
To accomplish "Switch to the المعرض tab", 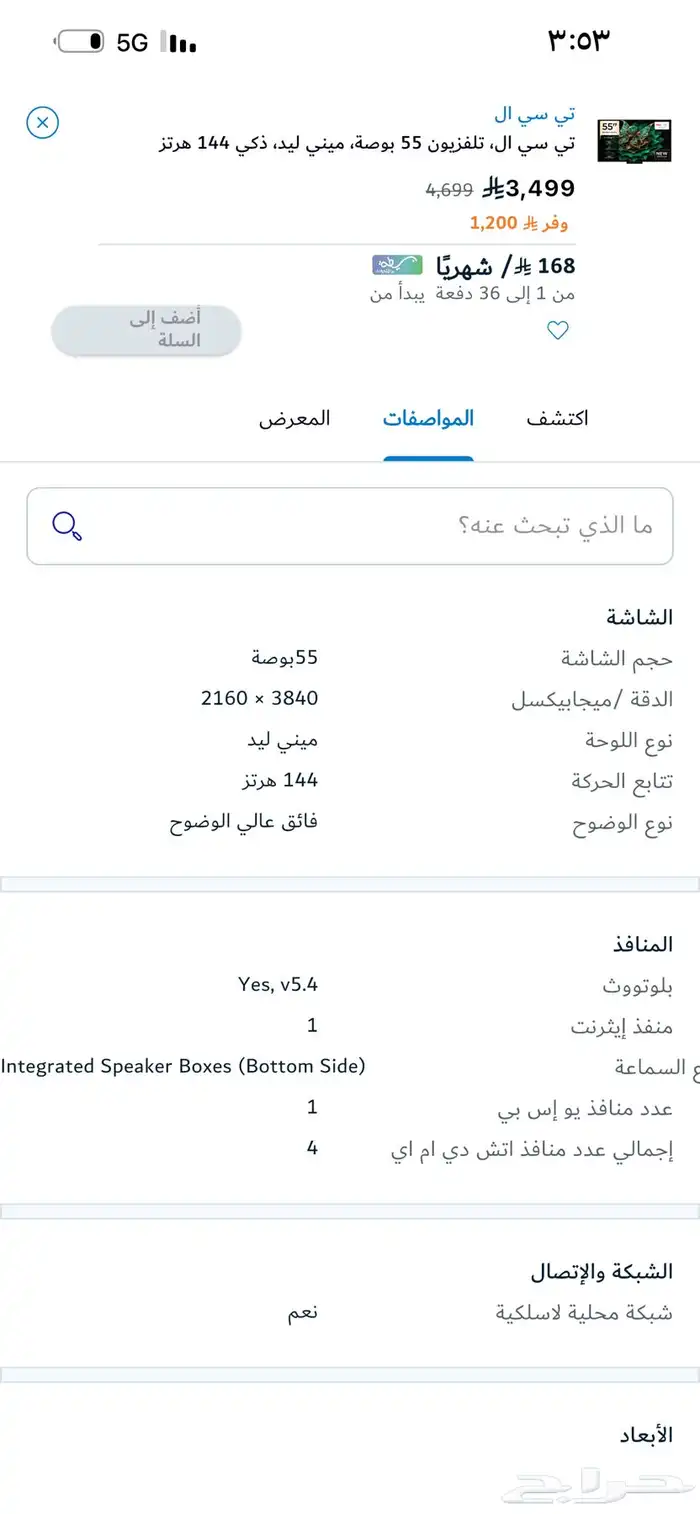I will coord(295,418).
